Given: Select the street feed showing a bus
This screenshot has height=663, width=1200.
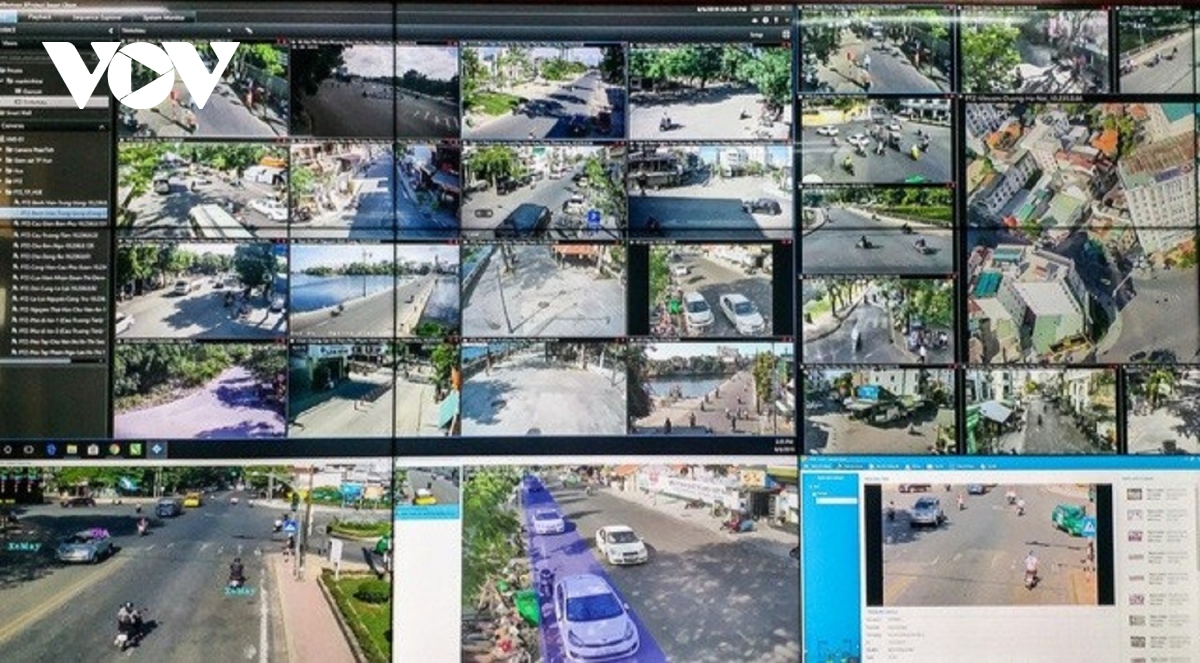Looking at the screenshot, I should pyautogui.click(x=203, y=192).
